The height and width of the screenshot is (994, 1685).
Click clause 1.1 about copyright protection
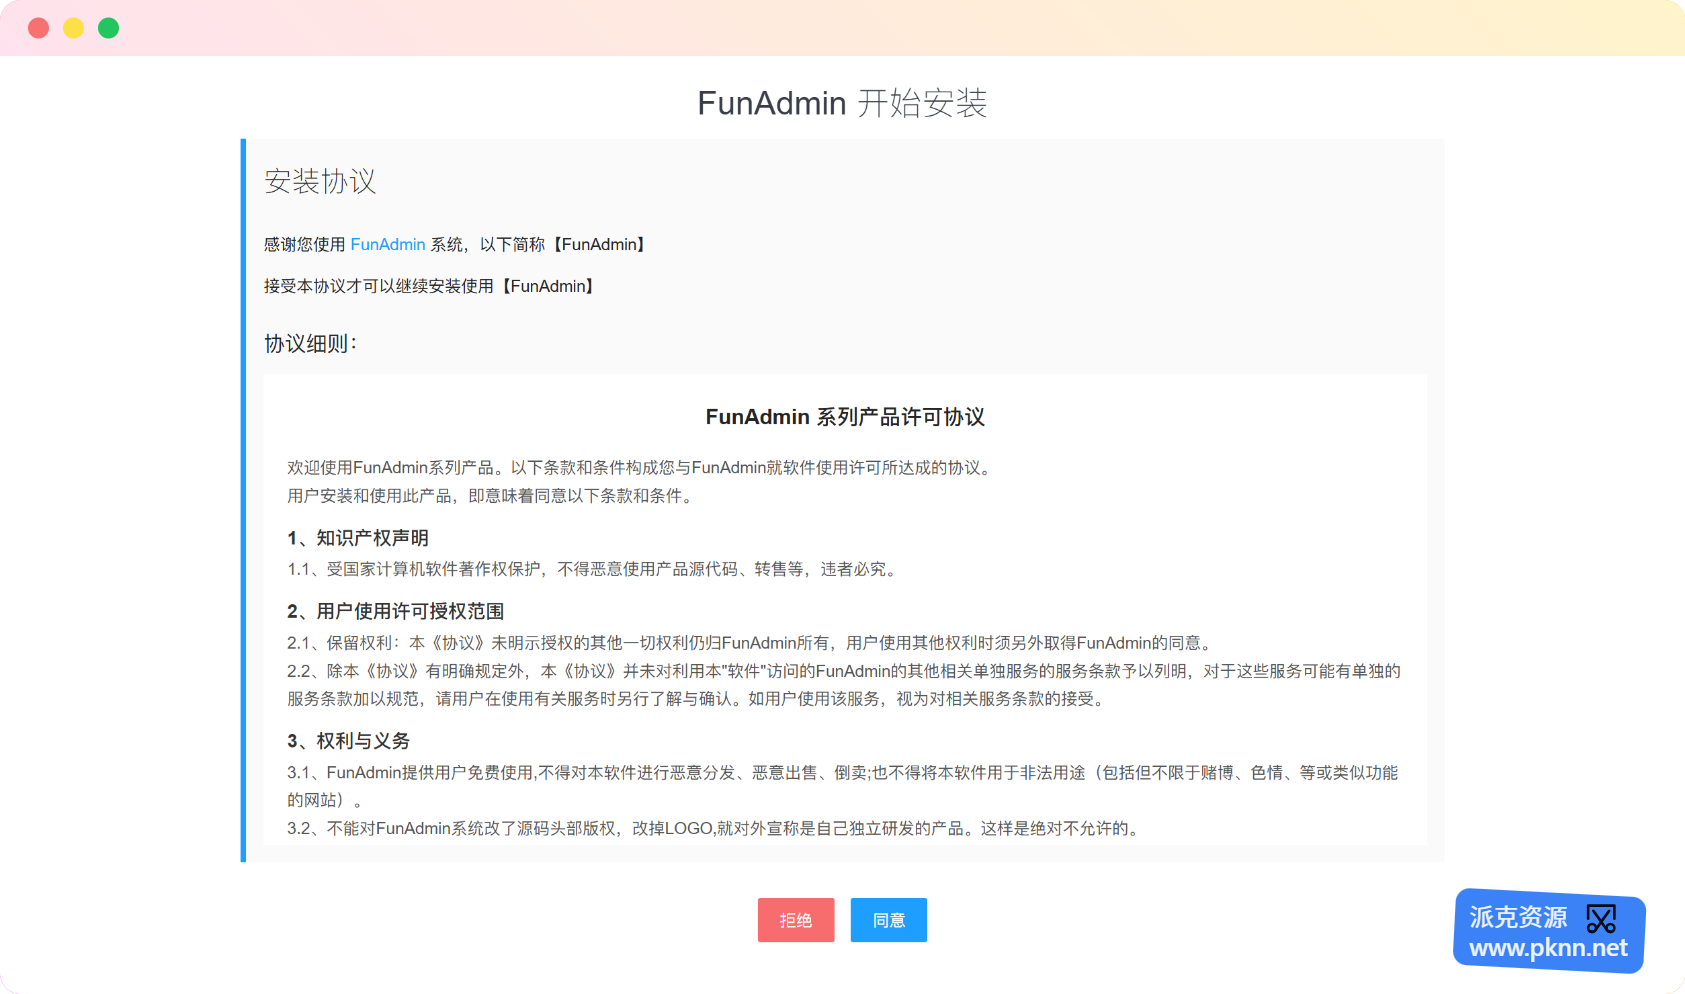(593, 569)
